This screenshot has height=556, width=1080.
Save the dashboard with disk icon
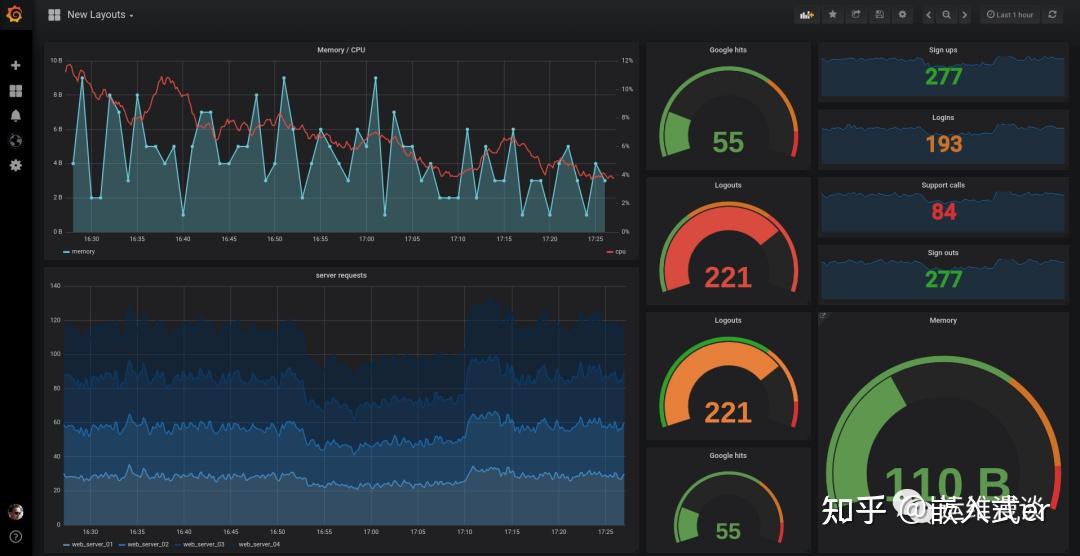click(x=879, y=14)
